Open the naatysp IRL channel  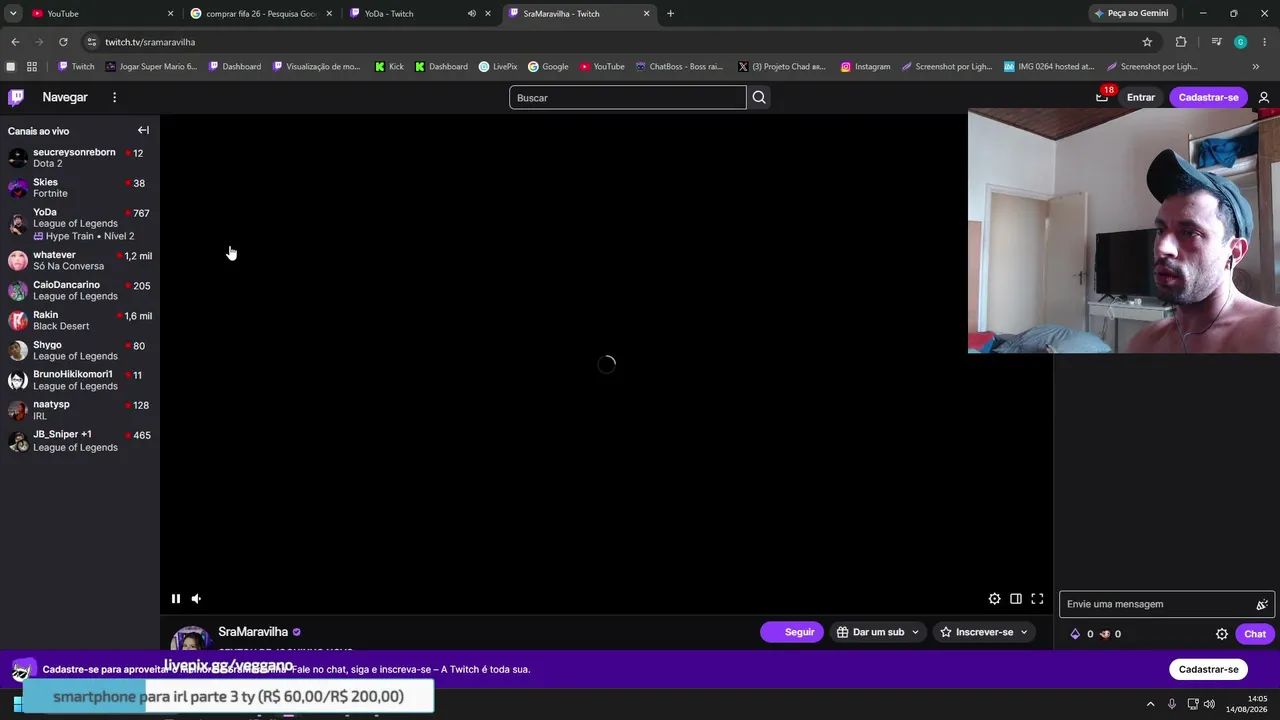80,410
